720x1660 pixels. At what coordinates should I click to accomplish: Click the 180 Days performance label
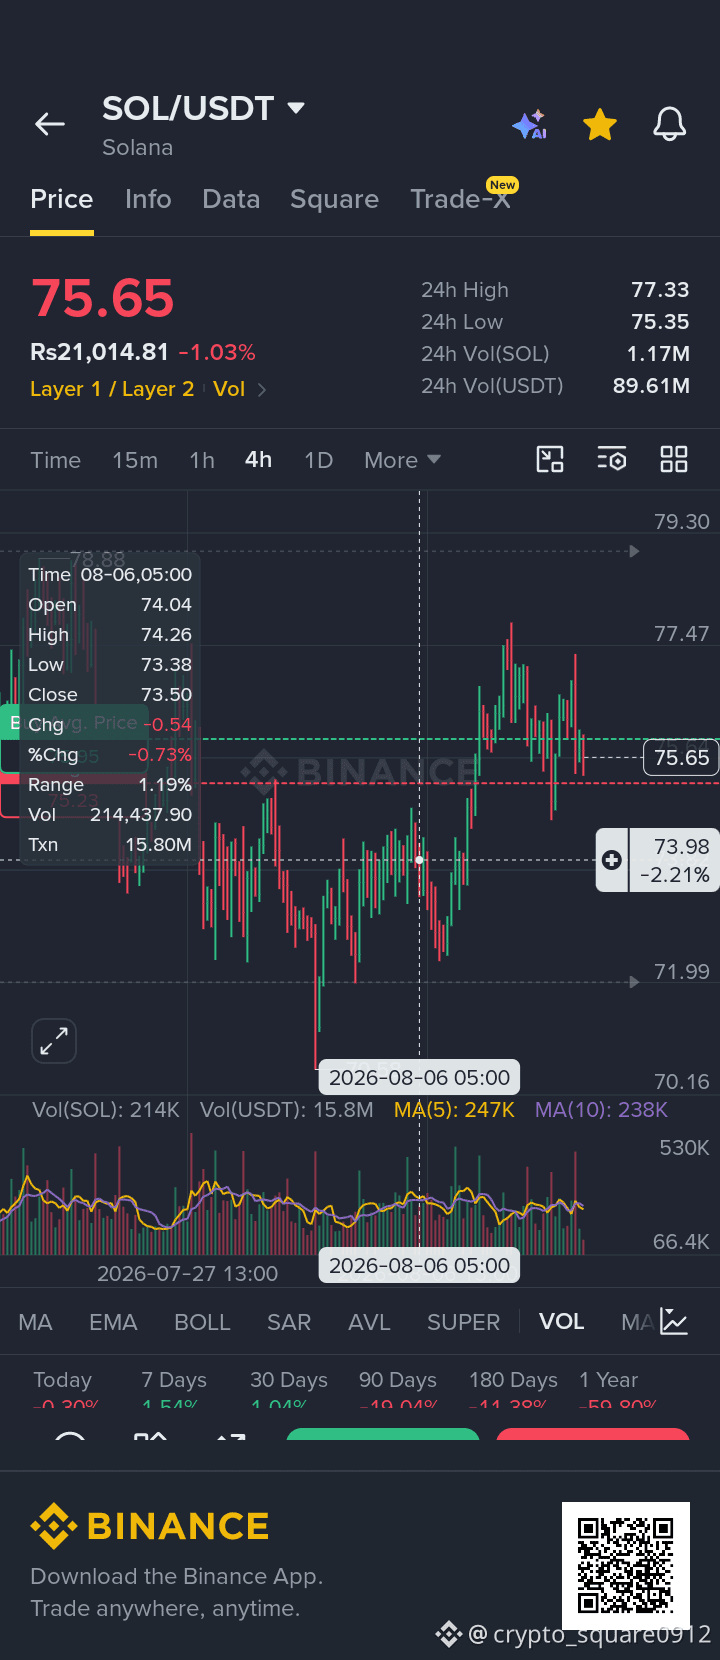tap(513, 1380)
